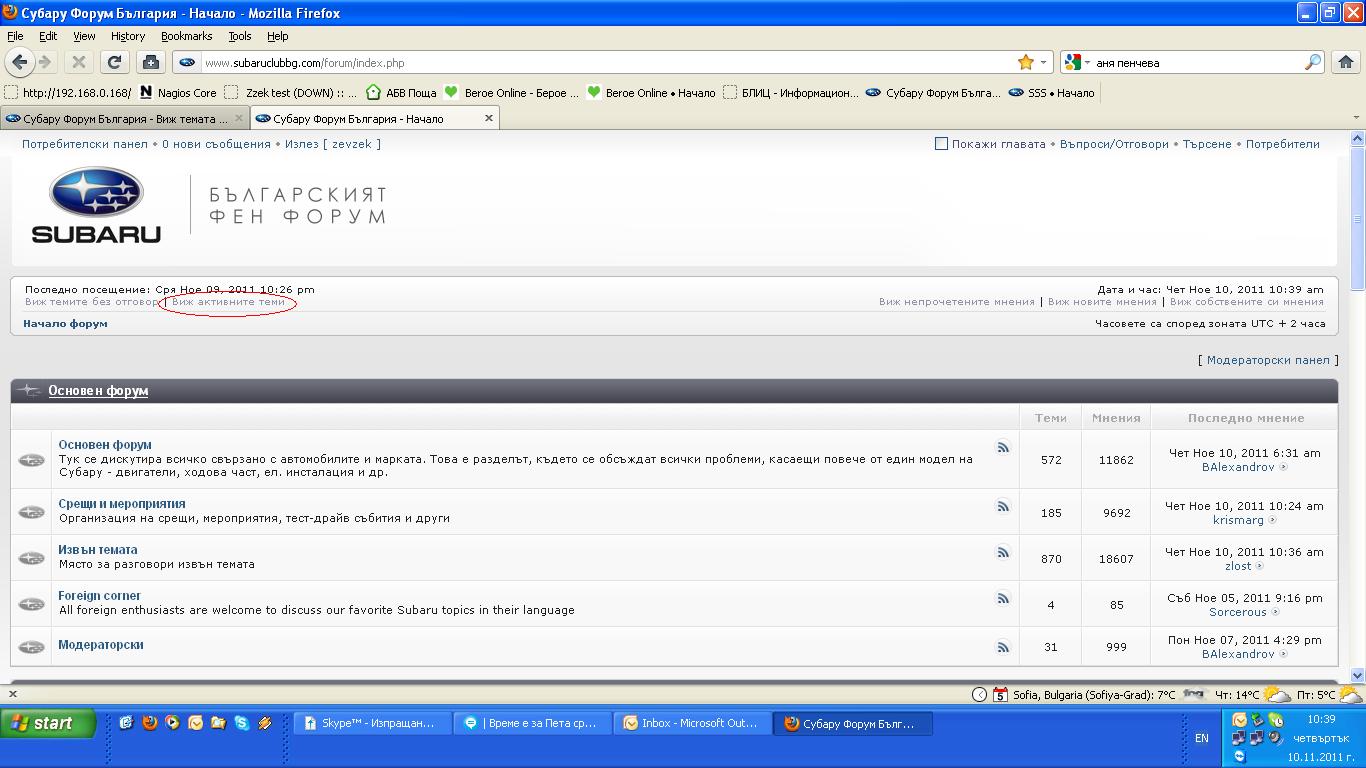Star this page in the address bar
The width and height of the screenshot is (1366, 768).
[x=1025, y=62]
